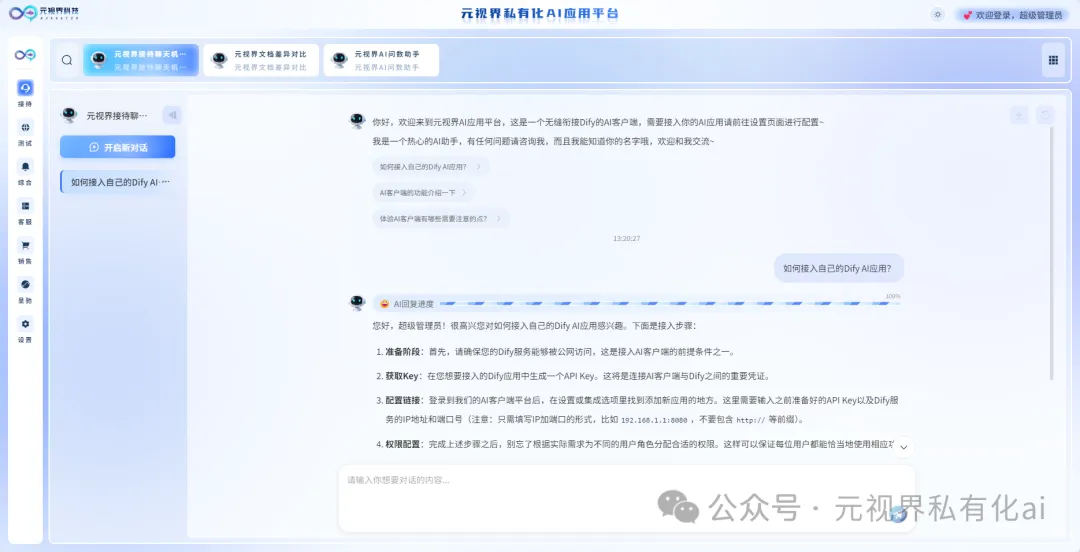The width and height of the screenshot is (1080, 552).
Task: Click the emoji icon in AI回复进度 bar
Action: click(385, 303)
